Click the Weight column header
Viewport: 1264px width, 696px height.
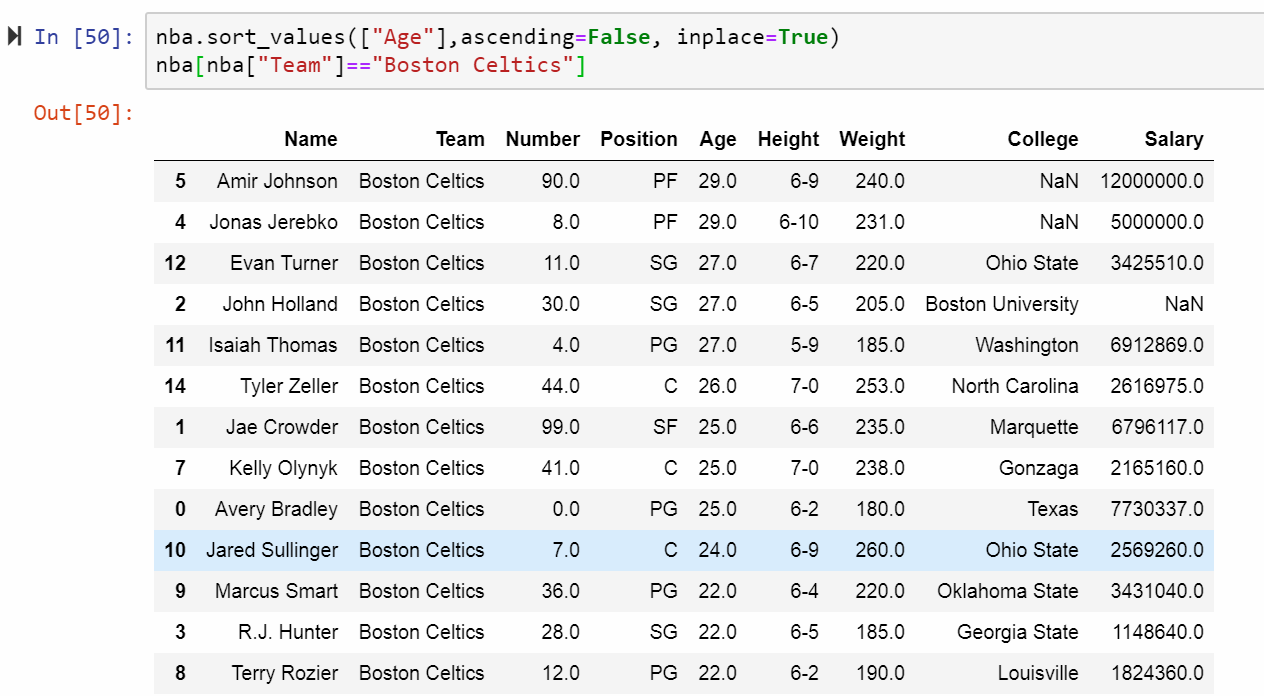pos(872,140)
